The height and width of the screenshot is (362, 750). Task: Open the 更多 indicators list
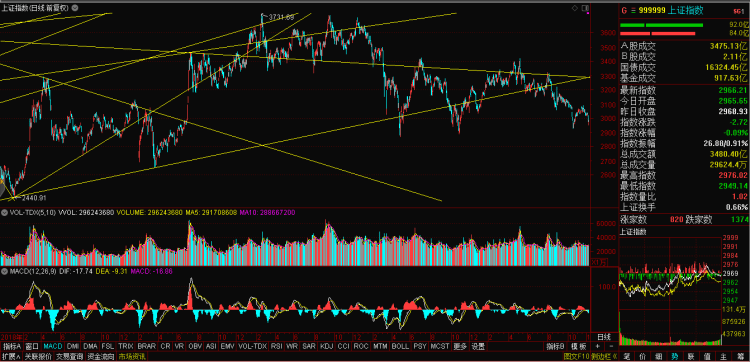point(460,346)
